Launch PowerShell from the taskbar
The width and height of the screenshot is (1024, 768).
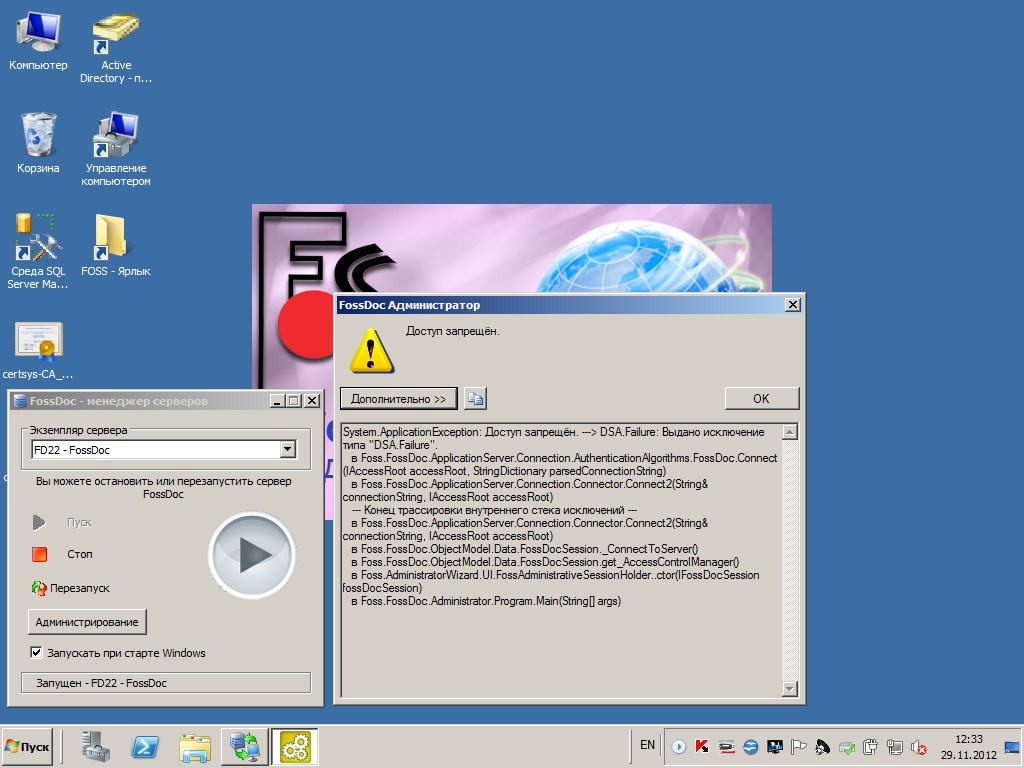point(145,746)
